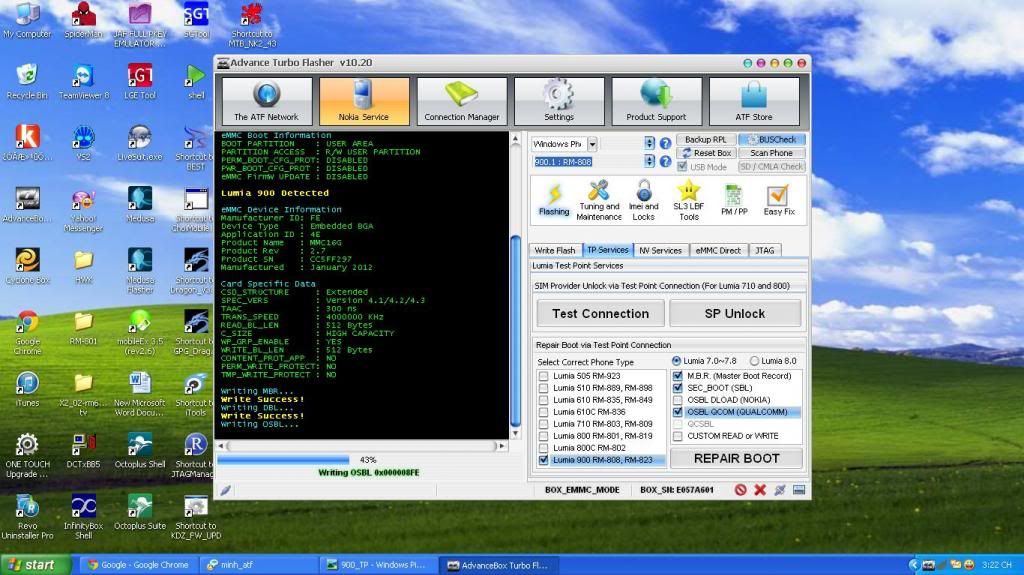Click the pencil icon below the progress bar
The width and height of the screenshot is (1024, 575).
[x=225, y=490]
